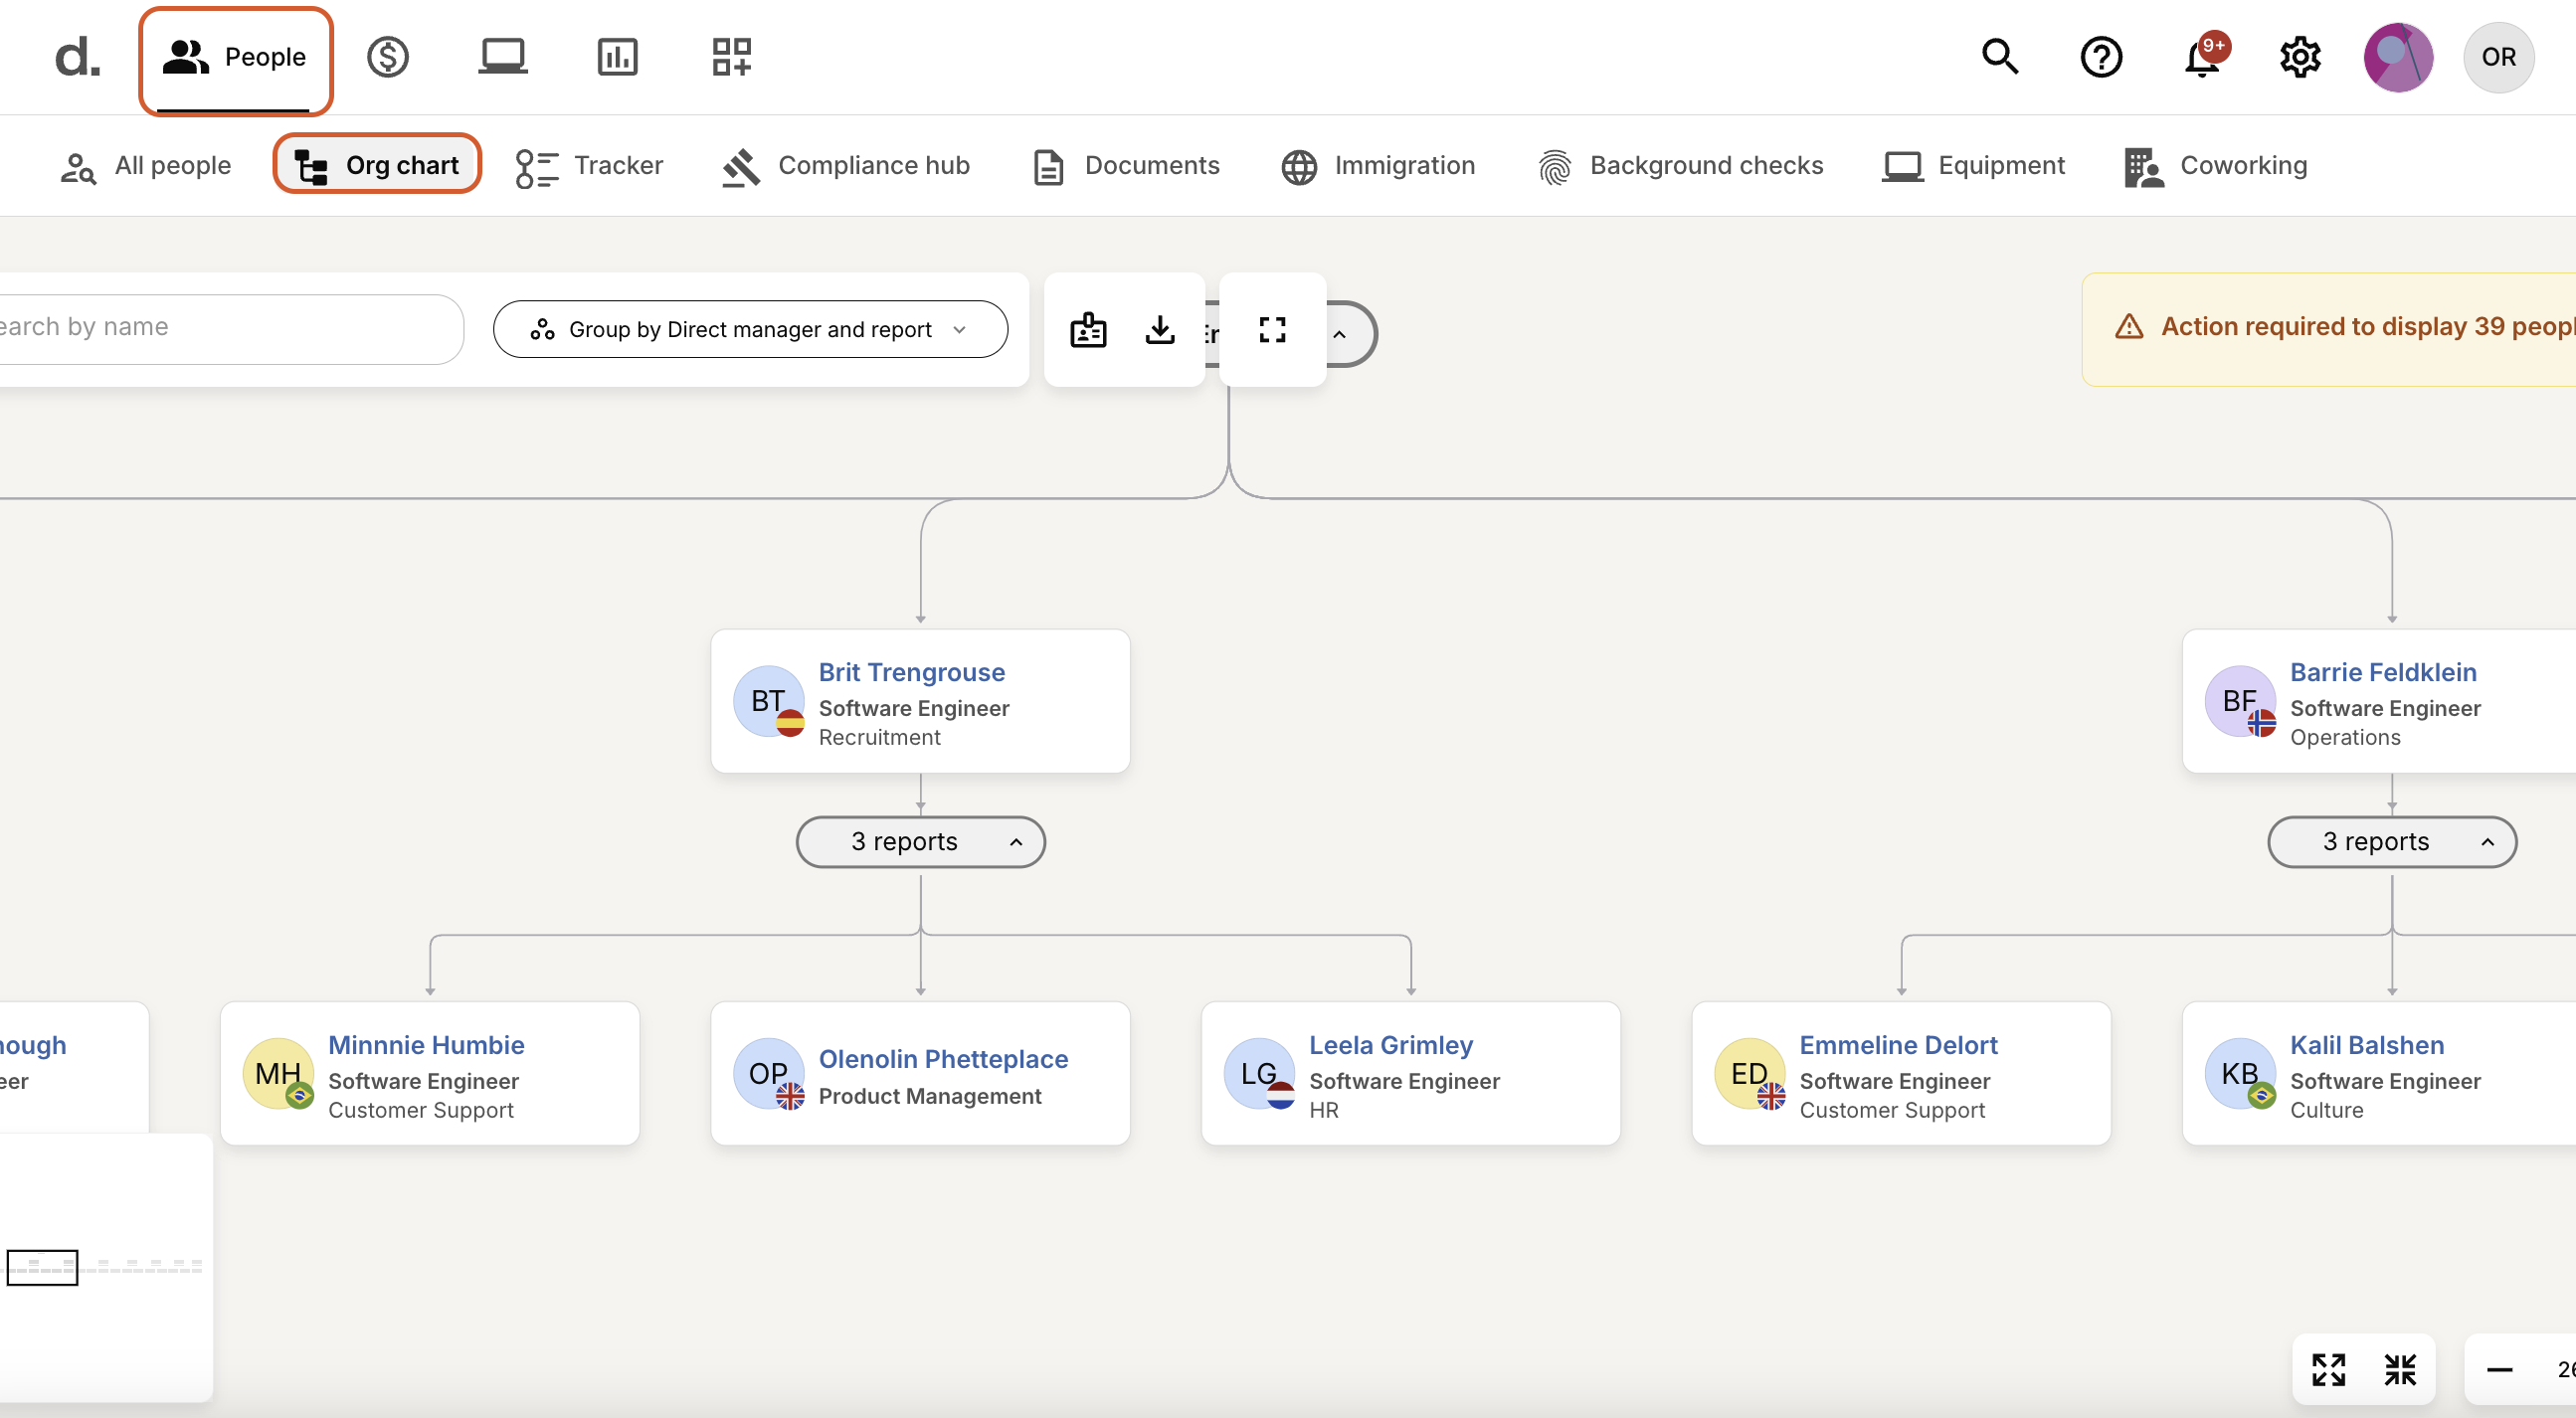Screen dimensions: 2576x1418
Task: Collapse Brit Trengrouse's 3 reports
Action: point(921,841)
